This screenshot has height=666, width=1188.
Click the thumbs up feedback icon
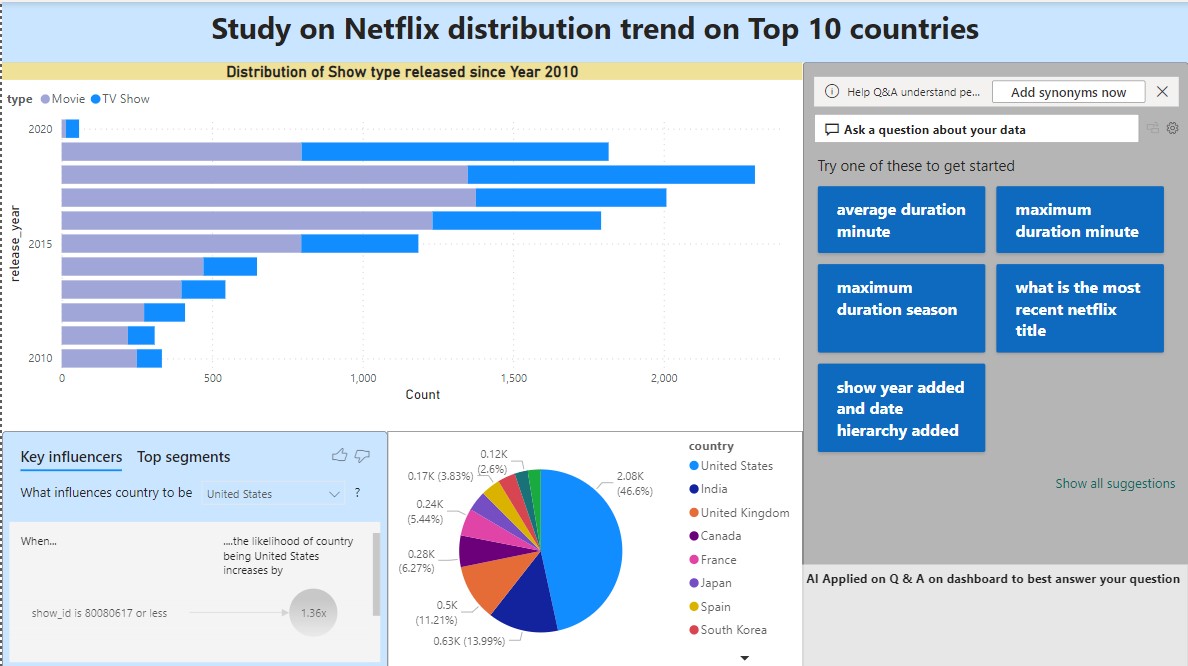pyautogui.click(x=339, y=456)
